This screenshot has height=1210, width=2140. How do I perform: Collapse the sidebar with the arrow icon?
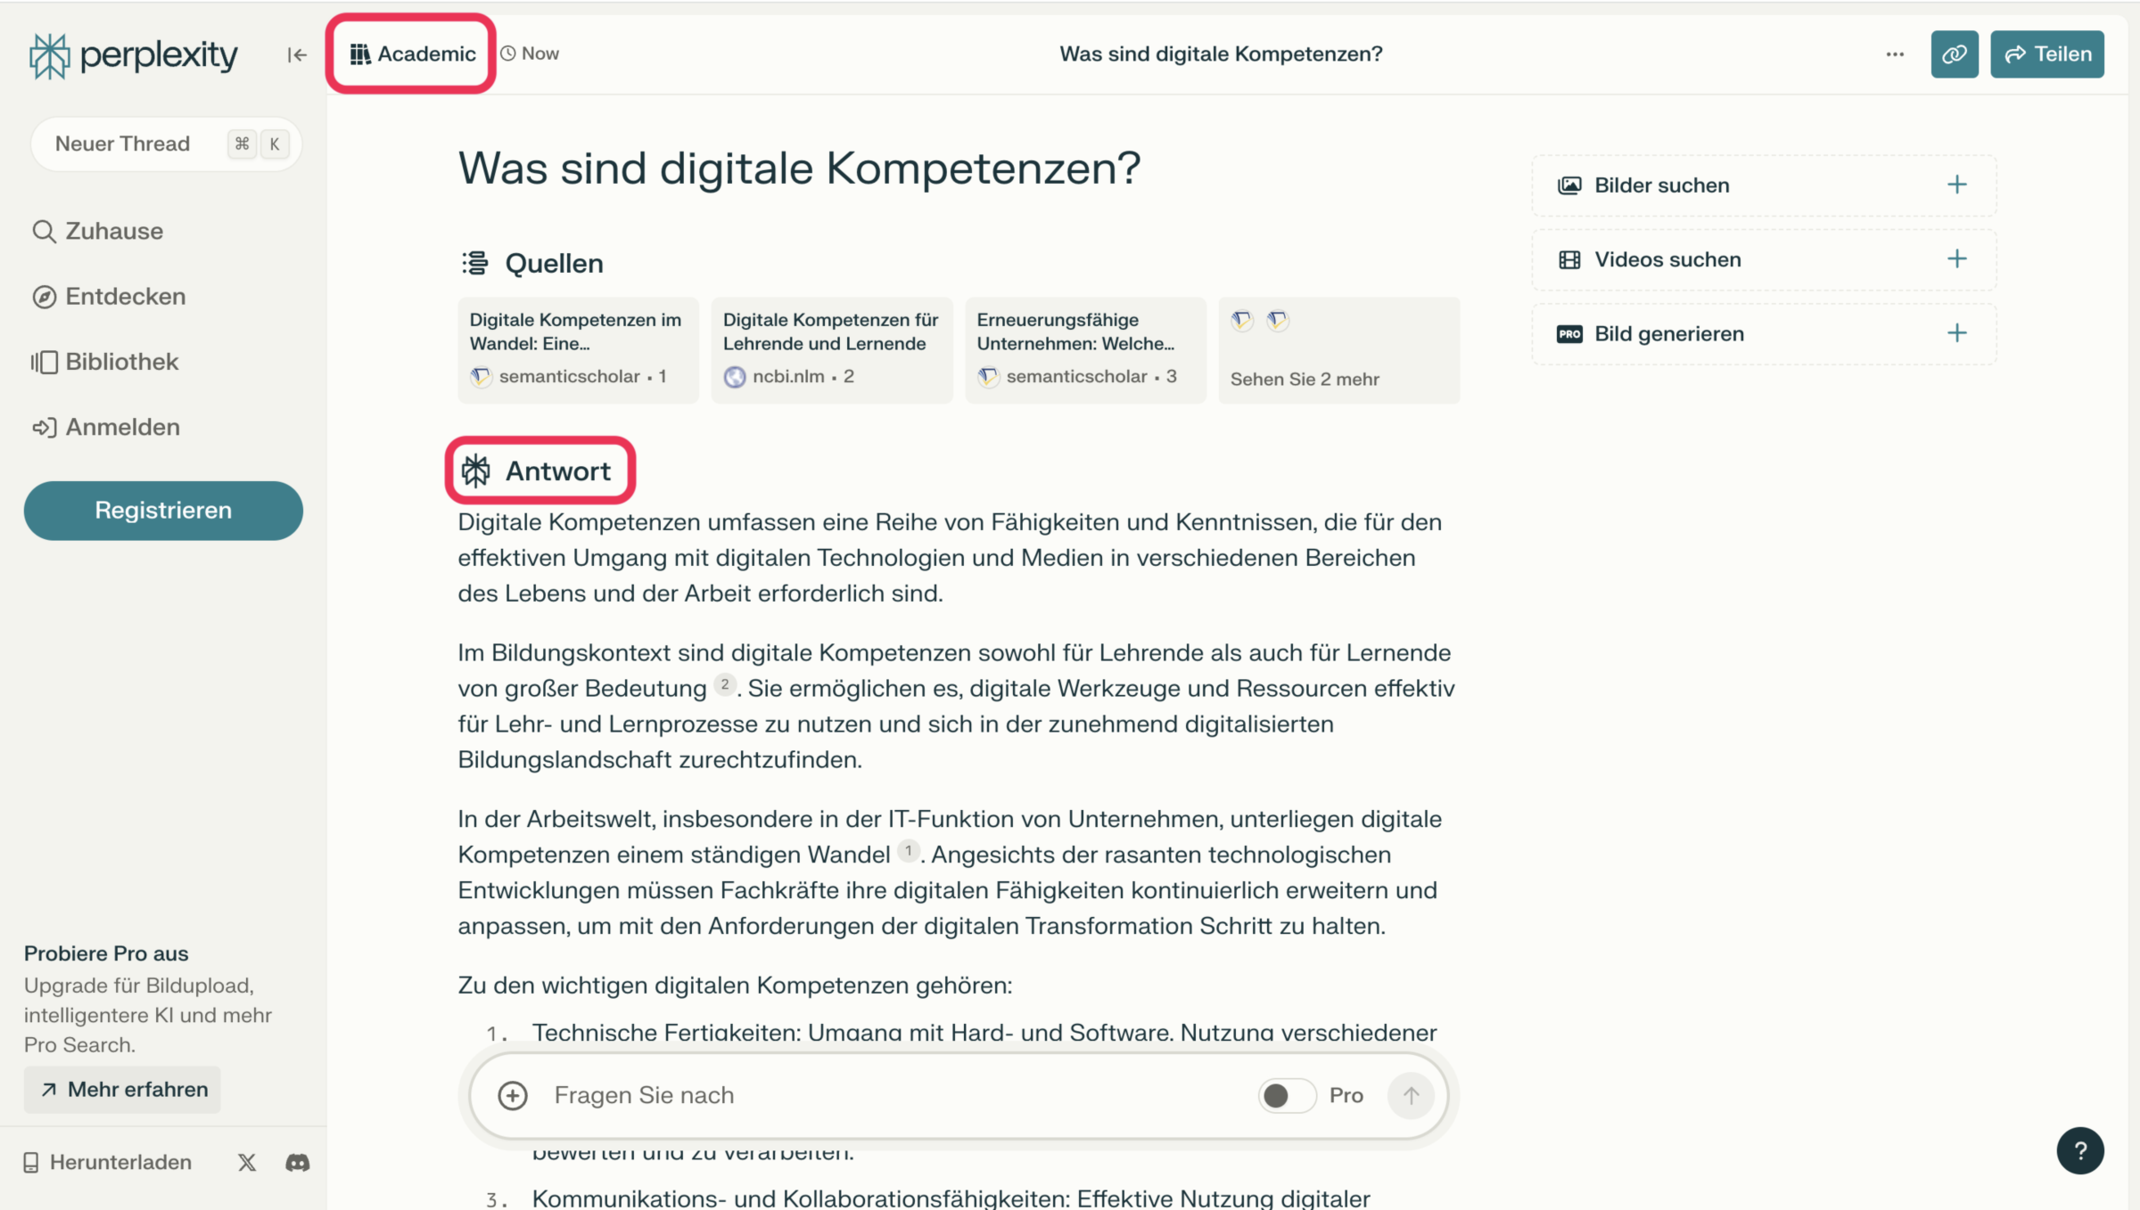point(297,55)
